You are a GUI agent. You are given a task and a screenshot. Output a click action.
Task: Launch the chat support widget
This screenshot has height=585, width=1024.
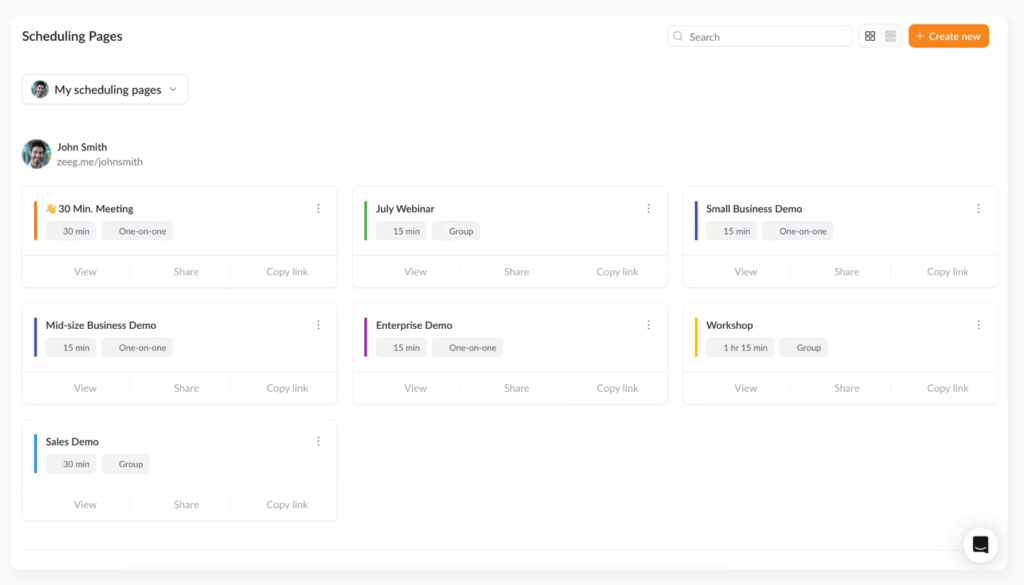[x=980, y=544]
